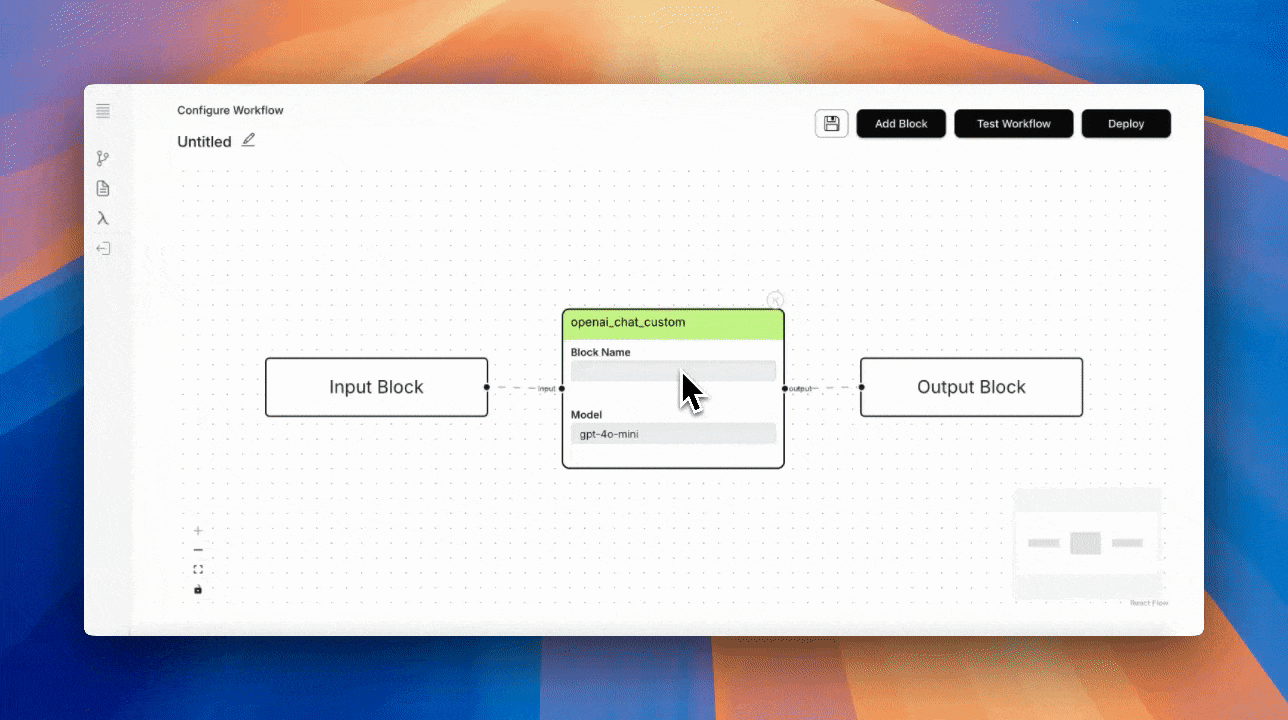Open the Model field showing gpt-4o-mini
Screen dimensions: 1288x720
[673, 433]
